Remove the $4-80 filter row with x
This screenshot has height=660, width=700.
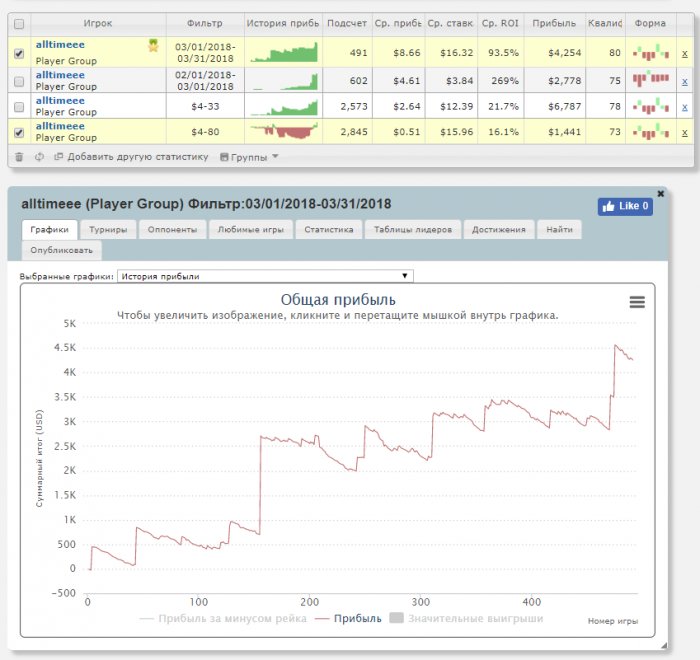pos(684,131)
